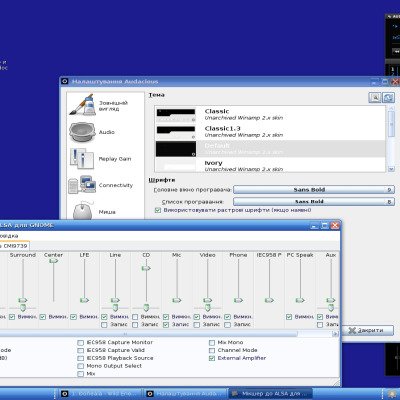Screen dimensions: 400x400
Task: Enable the Mix checkbox
Action: pyautogui.click(x=80, y=374)
